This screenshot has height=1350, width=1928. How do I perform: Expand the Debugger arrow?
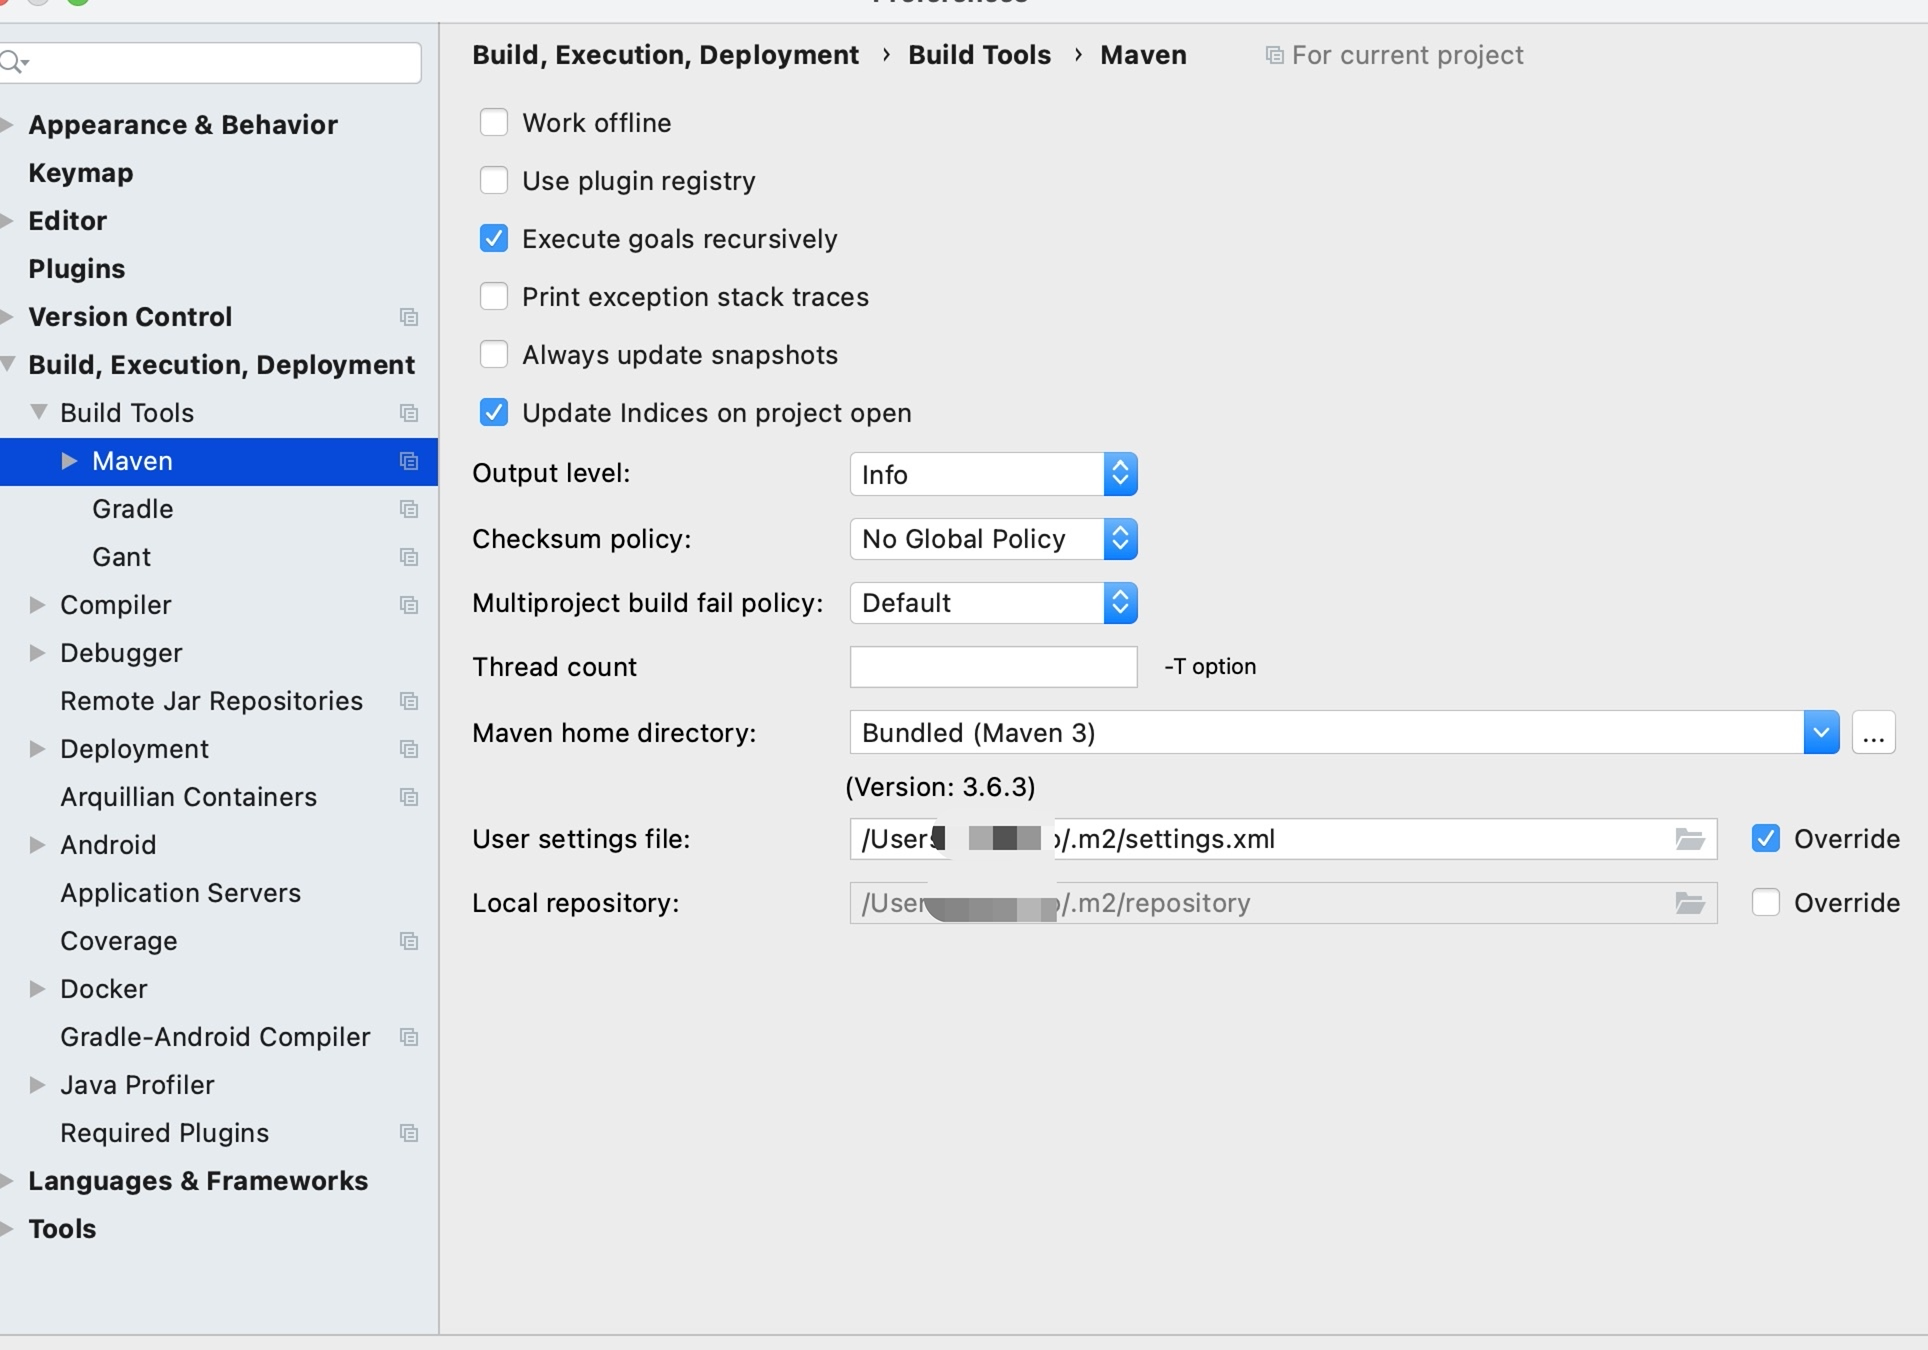tap(37, 653)
